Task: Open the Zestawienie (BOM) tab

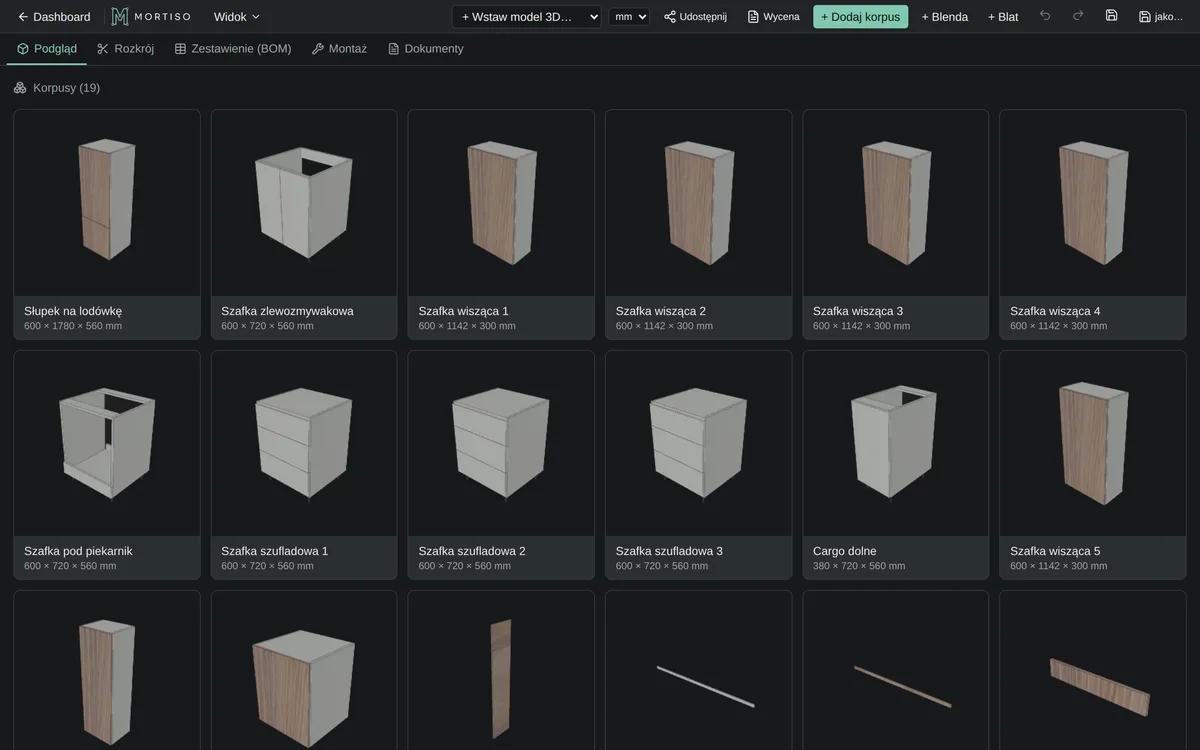Action: coord(233,49)
